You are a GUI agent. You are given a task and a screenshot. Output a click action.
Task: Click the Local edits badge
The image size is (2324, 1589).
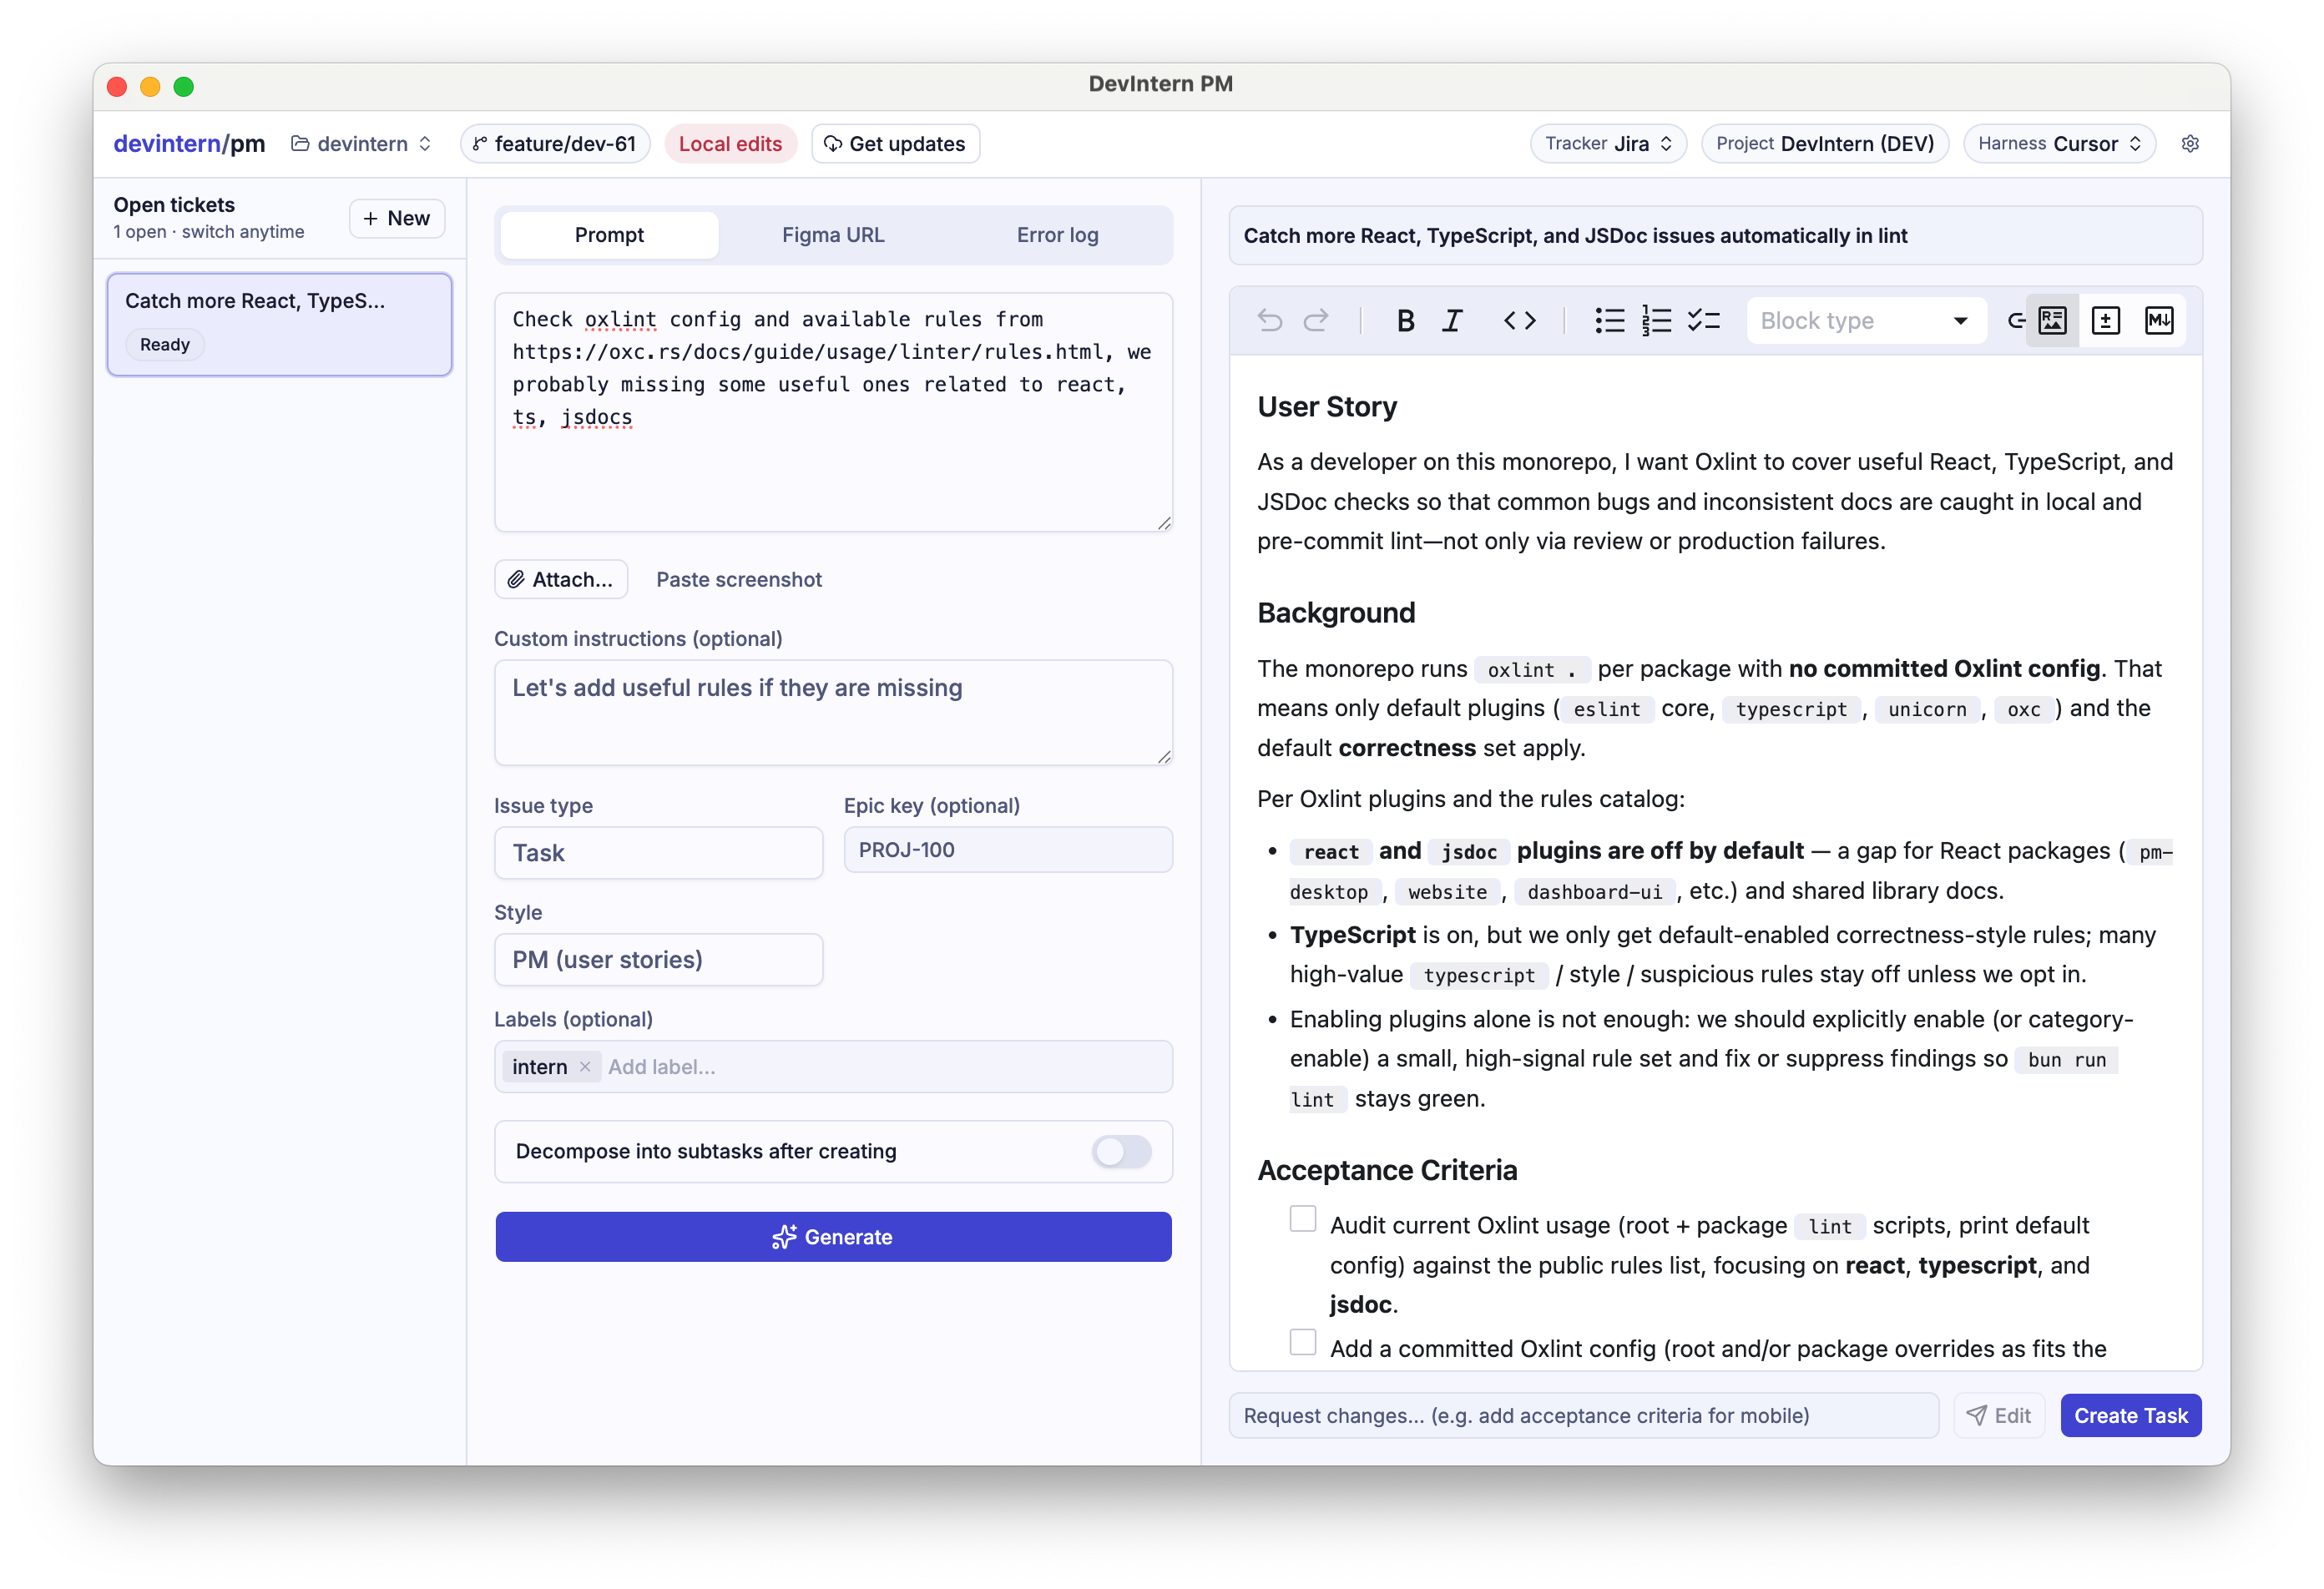tap(730, 144)
